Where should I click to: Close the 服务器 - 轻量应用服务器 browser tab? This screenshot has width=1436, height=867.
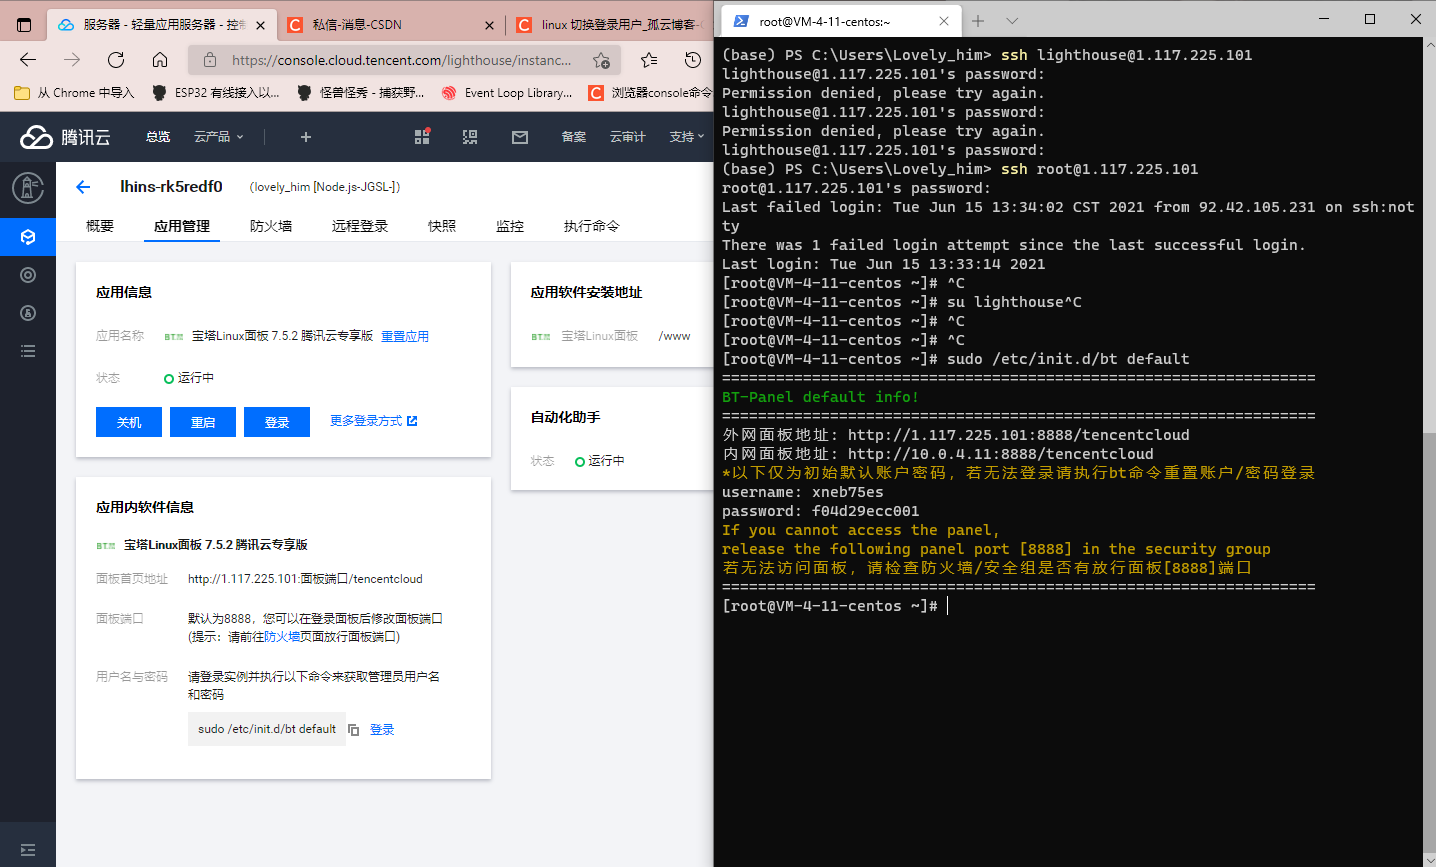(x=260, y=25)
